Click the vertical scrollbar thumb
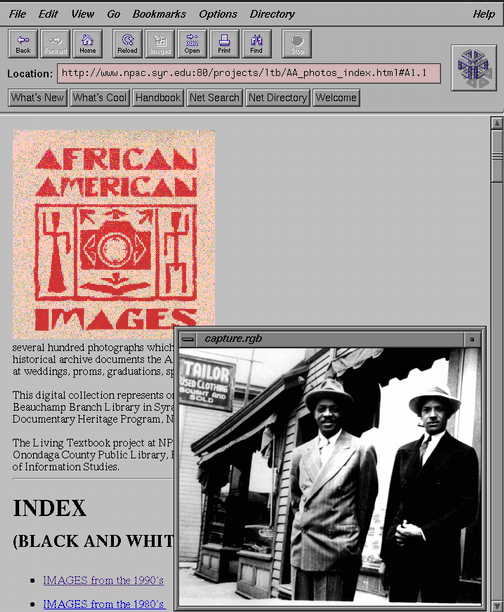Image resolution: width=504 pixels, height=612 pixels. 497,155
